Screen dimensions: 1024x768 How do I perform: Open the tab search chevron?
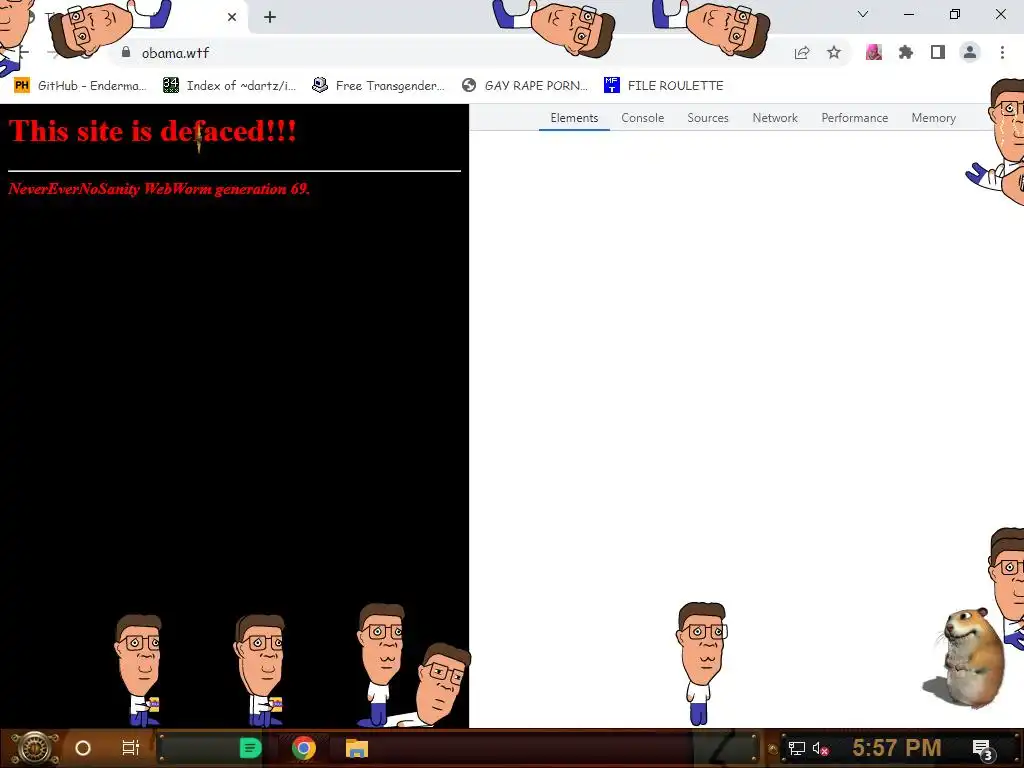point(863,14)
